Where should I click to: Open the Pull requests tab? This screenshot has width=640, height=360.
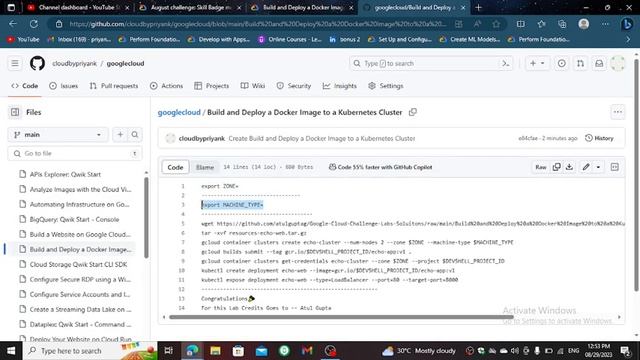(114, 86)
